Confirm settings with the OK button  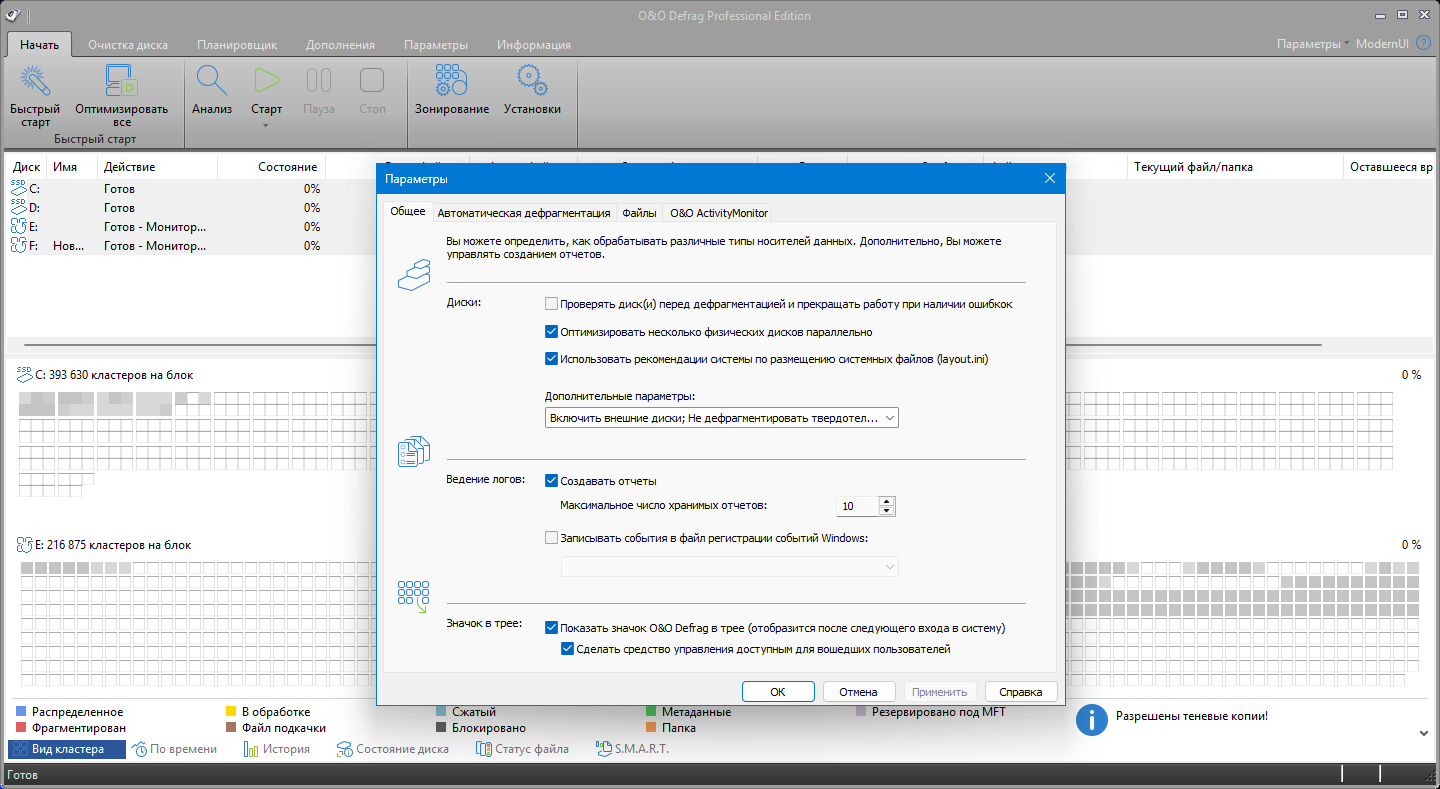777,692
